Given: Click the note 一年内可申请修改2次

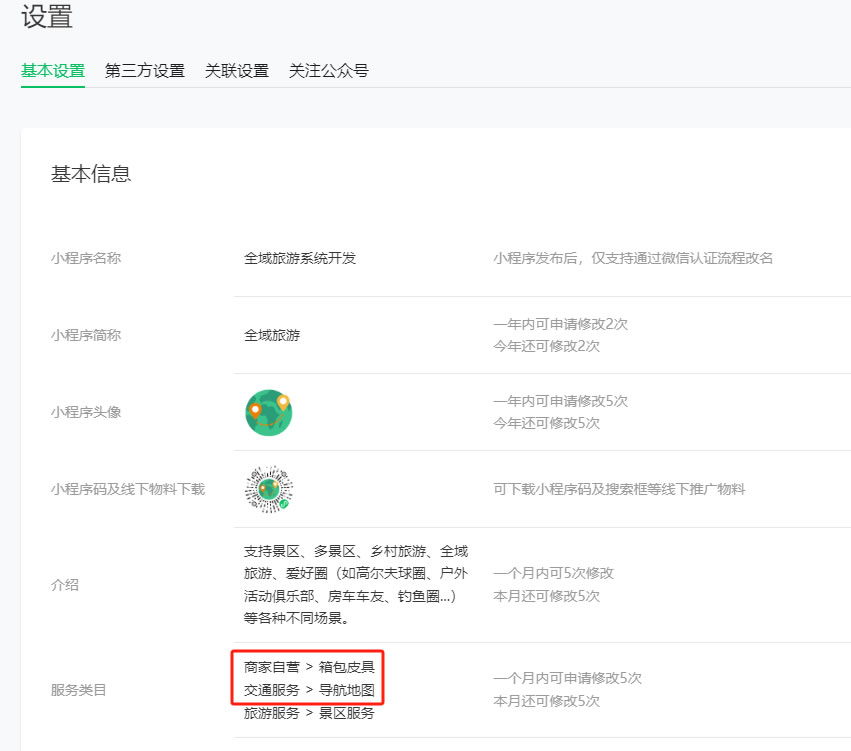Looking at the screenshot, I should pyautogui.click(x=561, y=324).
